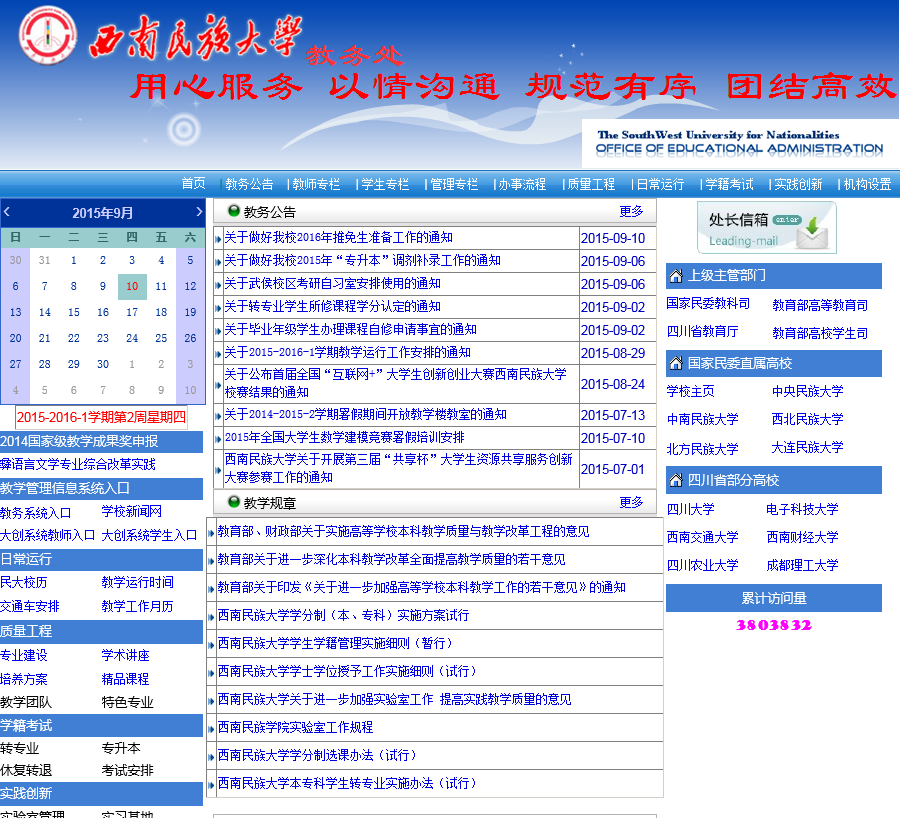Open 学生专栏 navigation menu item
This screenshot has width=900, height=818.
tap(385, 184)
